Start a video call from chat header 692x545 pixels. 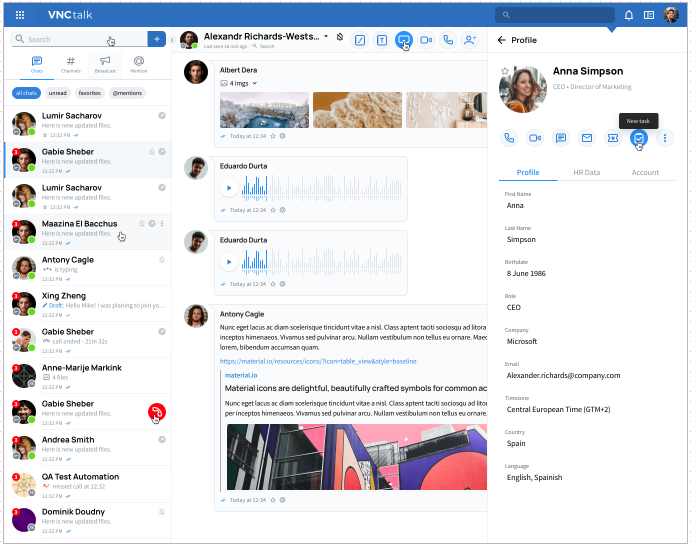[426, 40]
